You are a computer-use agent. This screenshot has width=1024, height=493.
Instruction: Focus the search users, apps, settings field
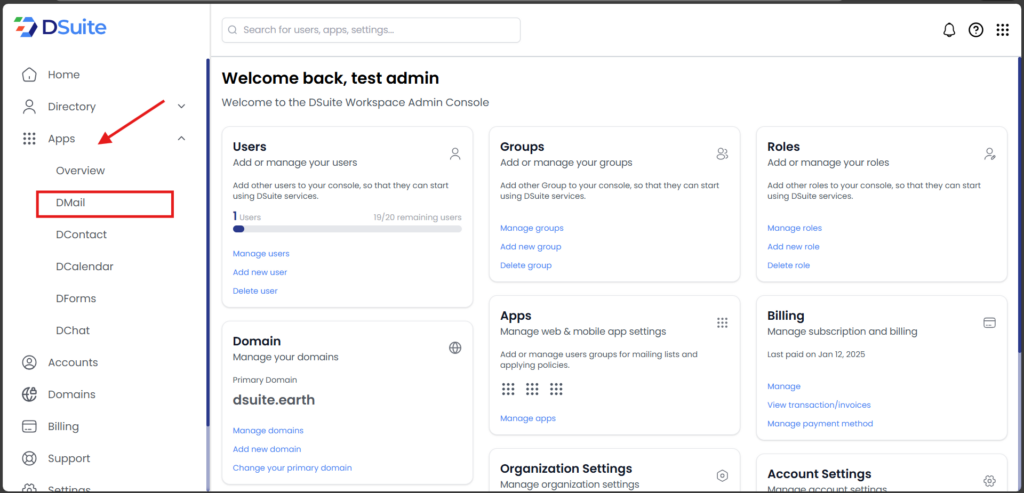[x=371, y=30]
